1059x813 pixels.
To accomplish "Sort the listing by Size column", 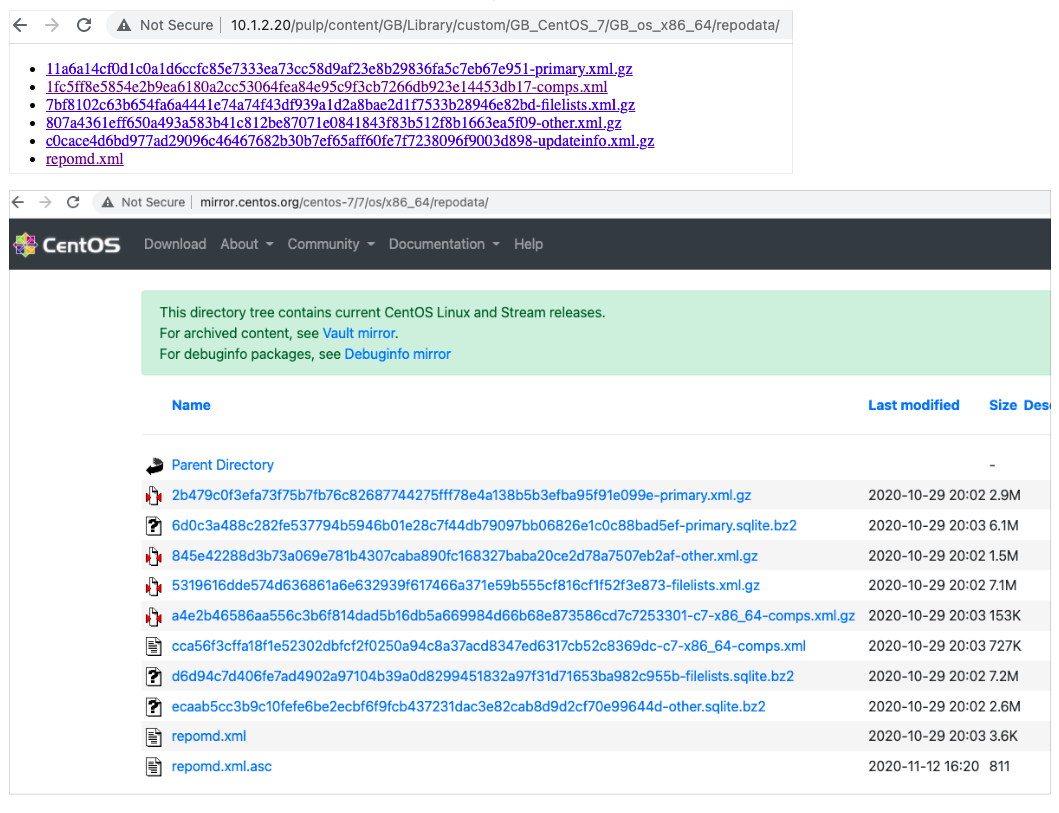I will pyautogui.click(x=1003, y=405).
